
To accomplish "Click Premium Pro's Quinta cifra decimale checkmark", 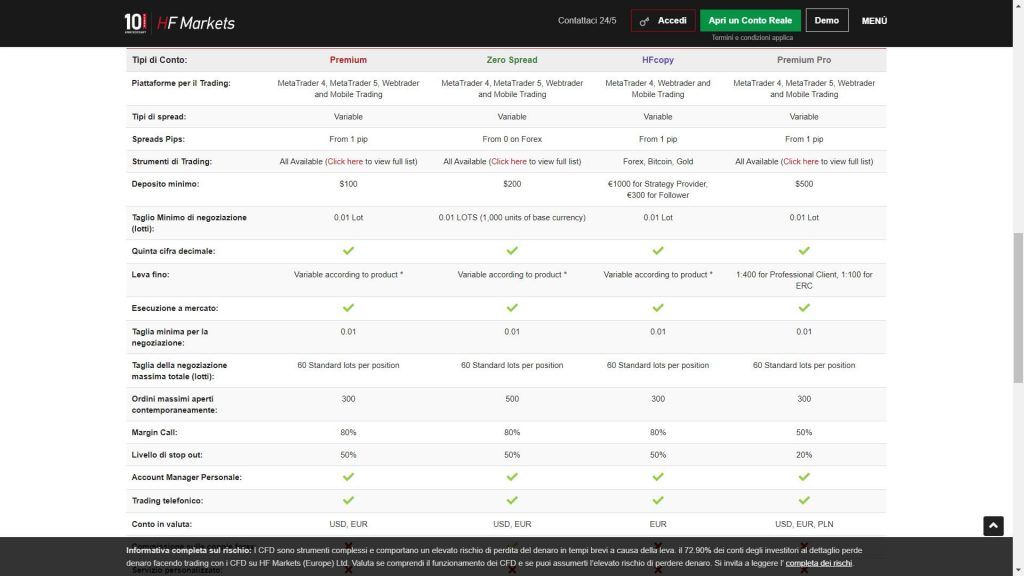I will click(804, 251).
